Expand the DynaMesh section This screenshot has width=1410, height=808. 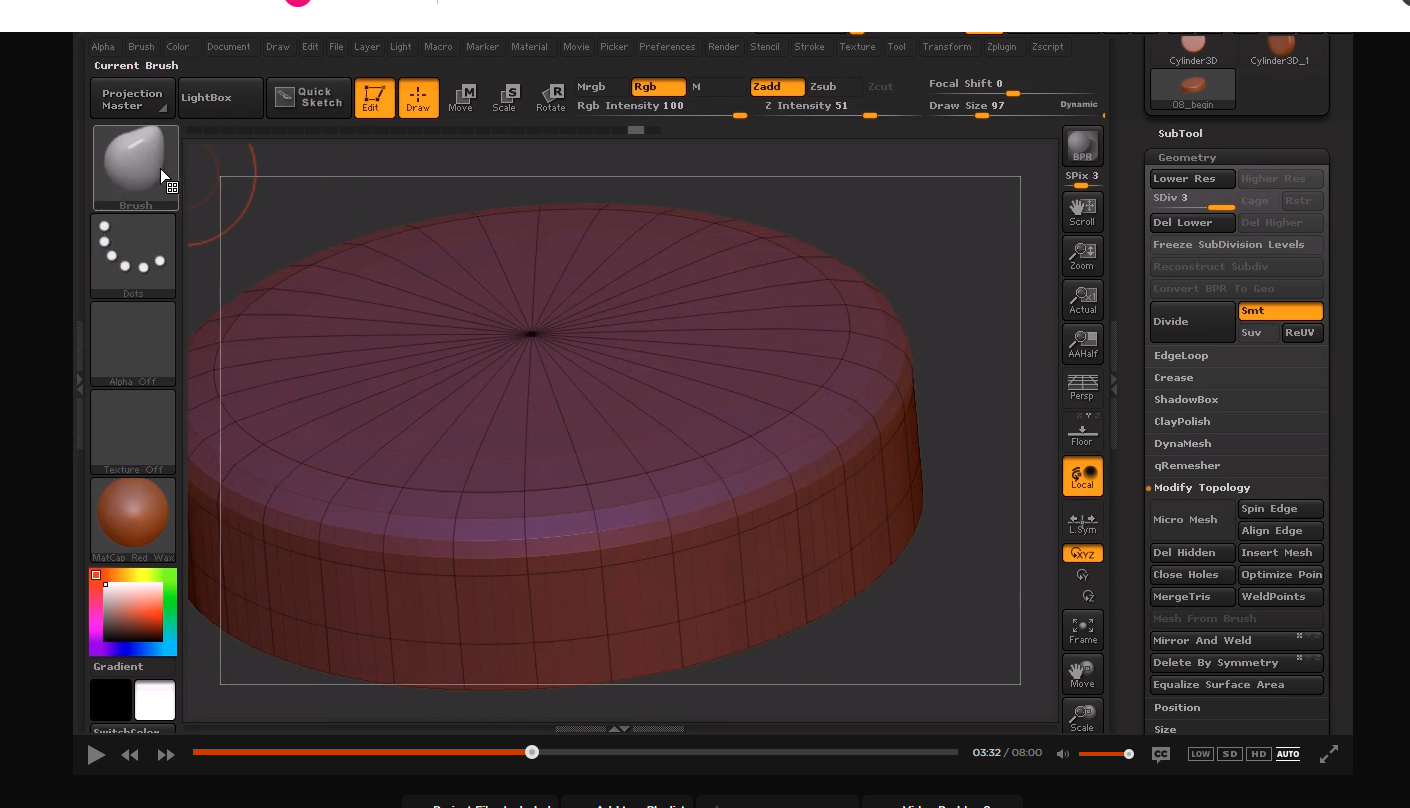tap(1182, 444)
